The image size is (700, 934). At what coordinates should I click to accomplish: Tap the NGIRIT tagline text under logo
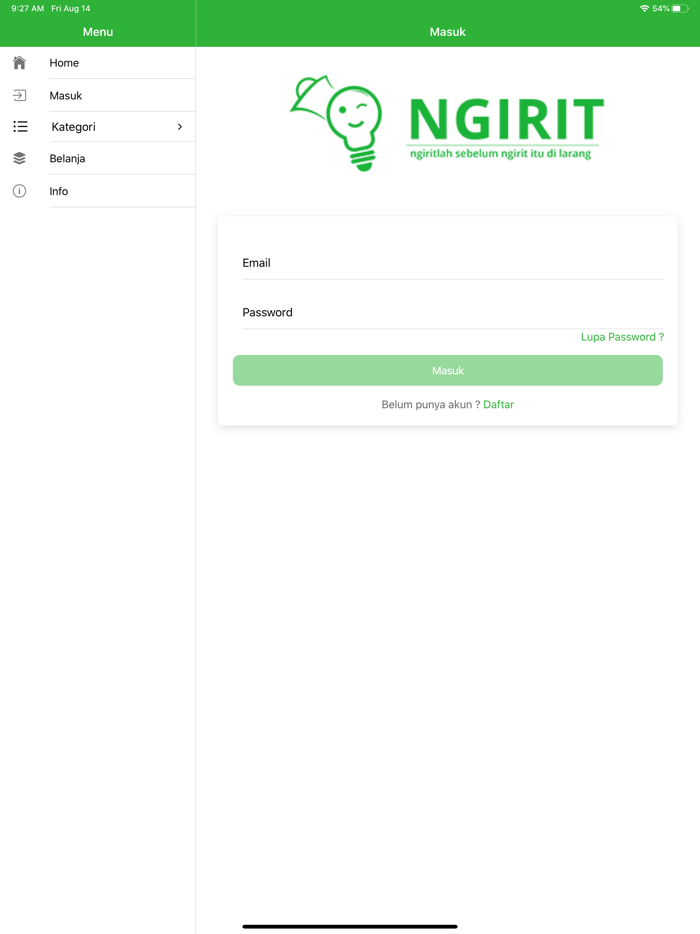pyautogui.click(x=500, y=154)
